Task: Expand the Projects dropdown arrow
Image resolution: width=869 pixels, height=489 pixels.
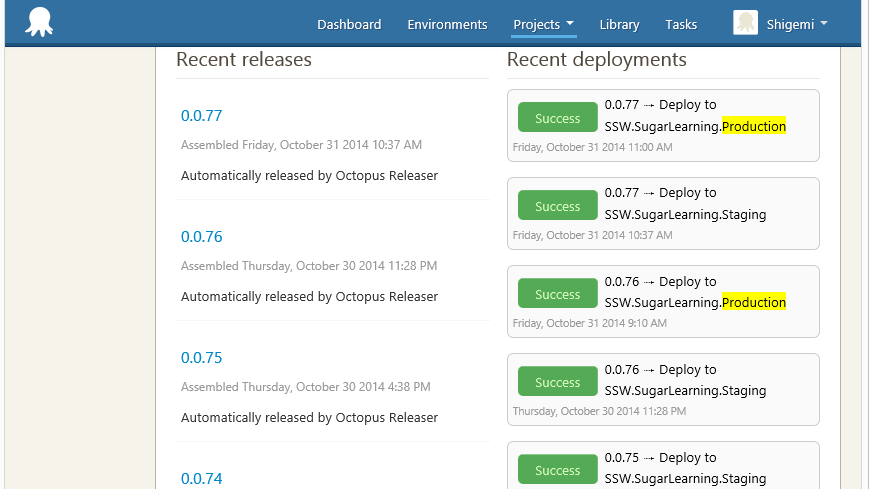Action: point(570,23)
